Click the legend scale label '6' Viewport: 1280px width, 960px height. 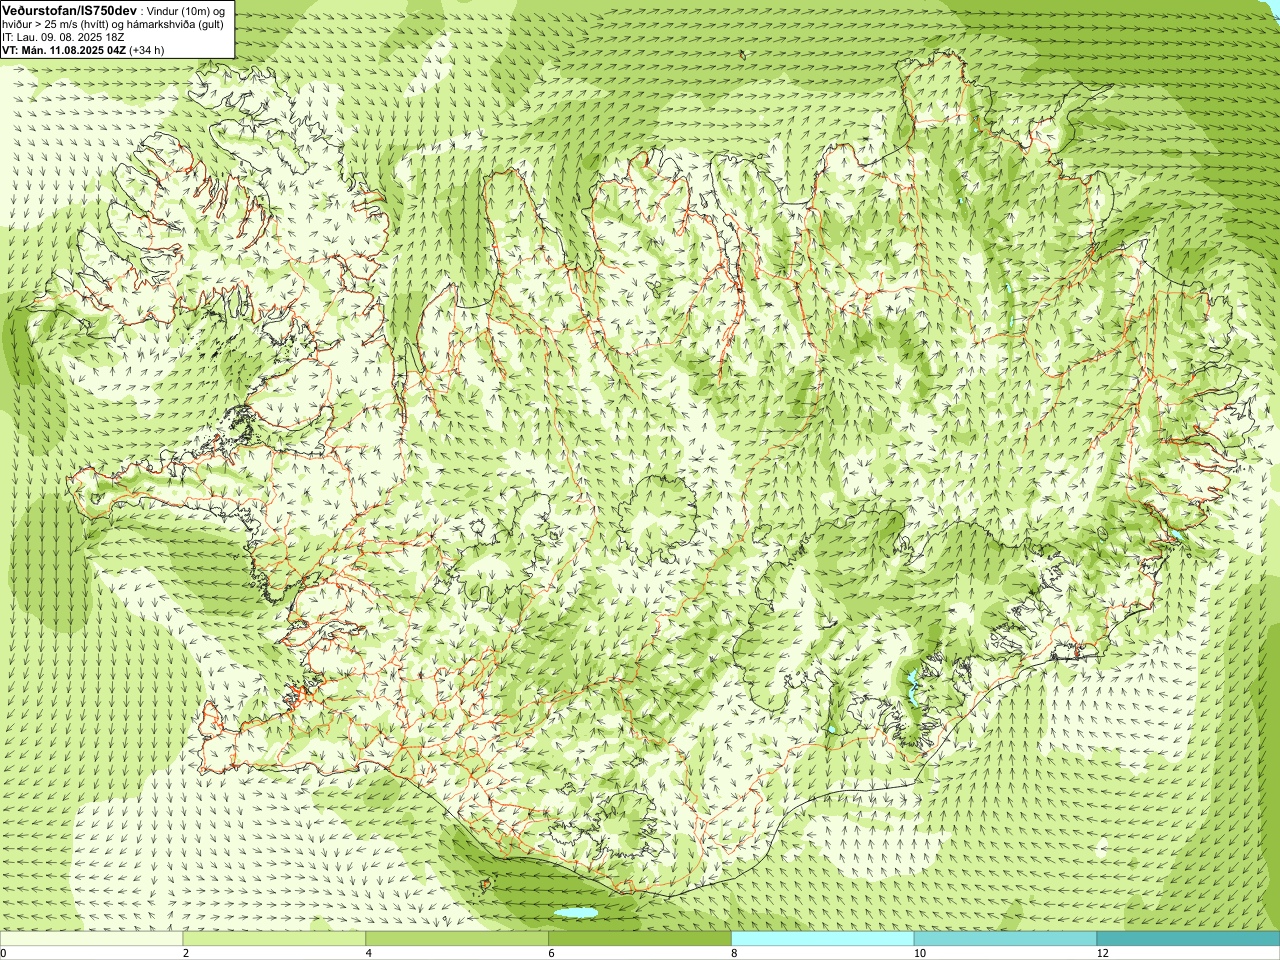click(x=551, y=953)
